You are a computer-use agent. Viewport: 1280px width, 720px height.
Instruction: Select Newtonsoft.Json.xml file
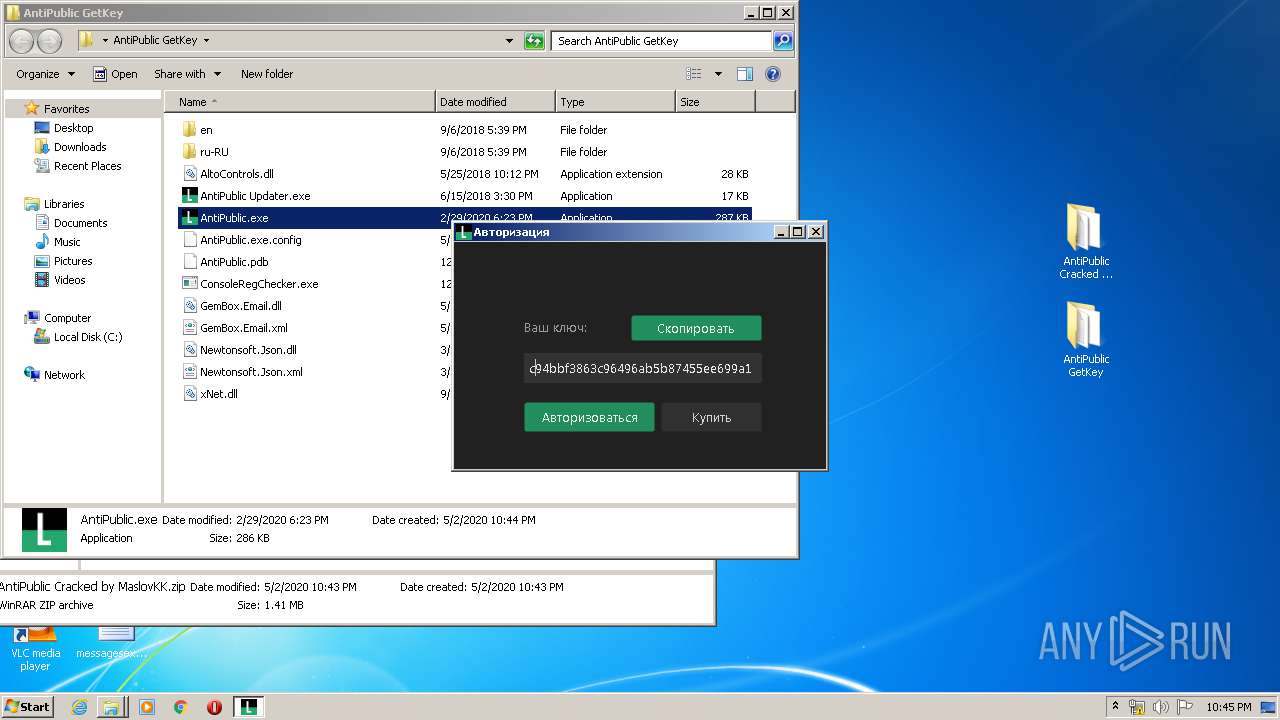tap(251, 372)
